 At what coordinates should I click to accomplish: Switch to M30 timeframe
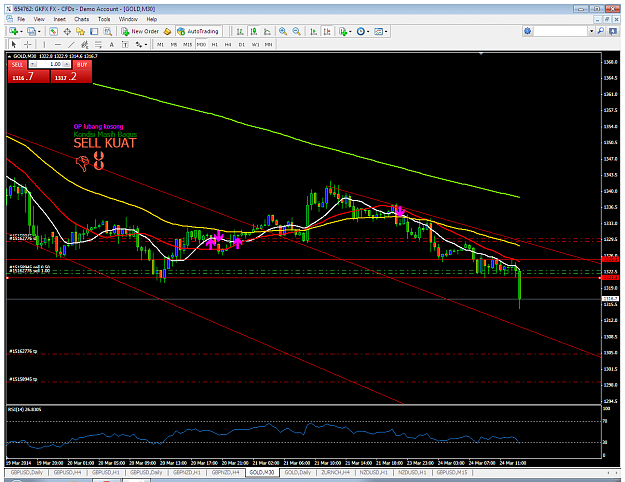[x=201, y=44]
